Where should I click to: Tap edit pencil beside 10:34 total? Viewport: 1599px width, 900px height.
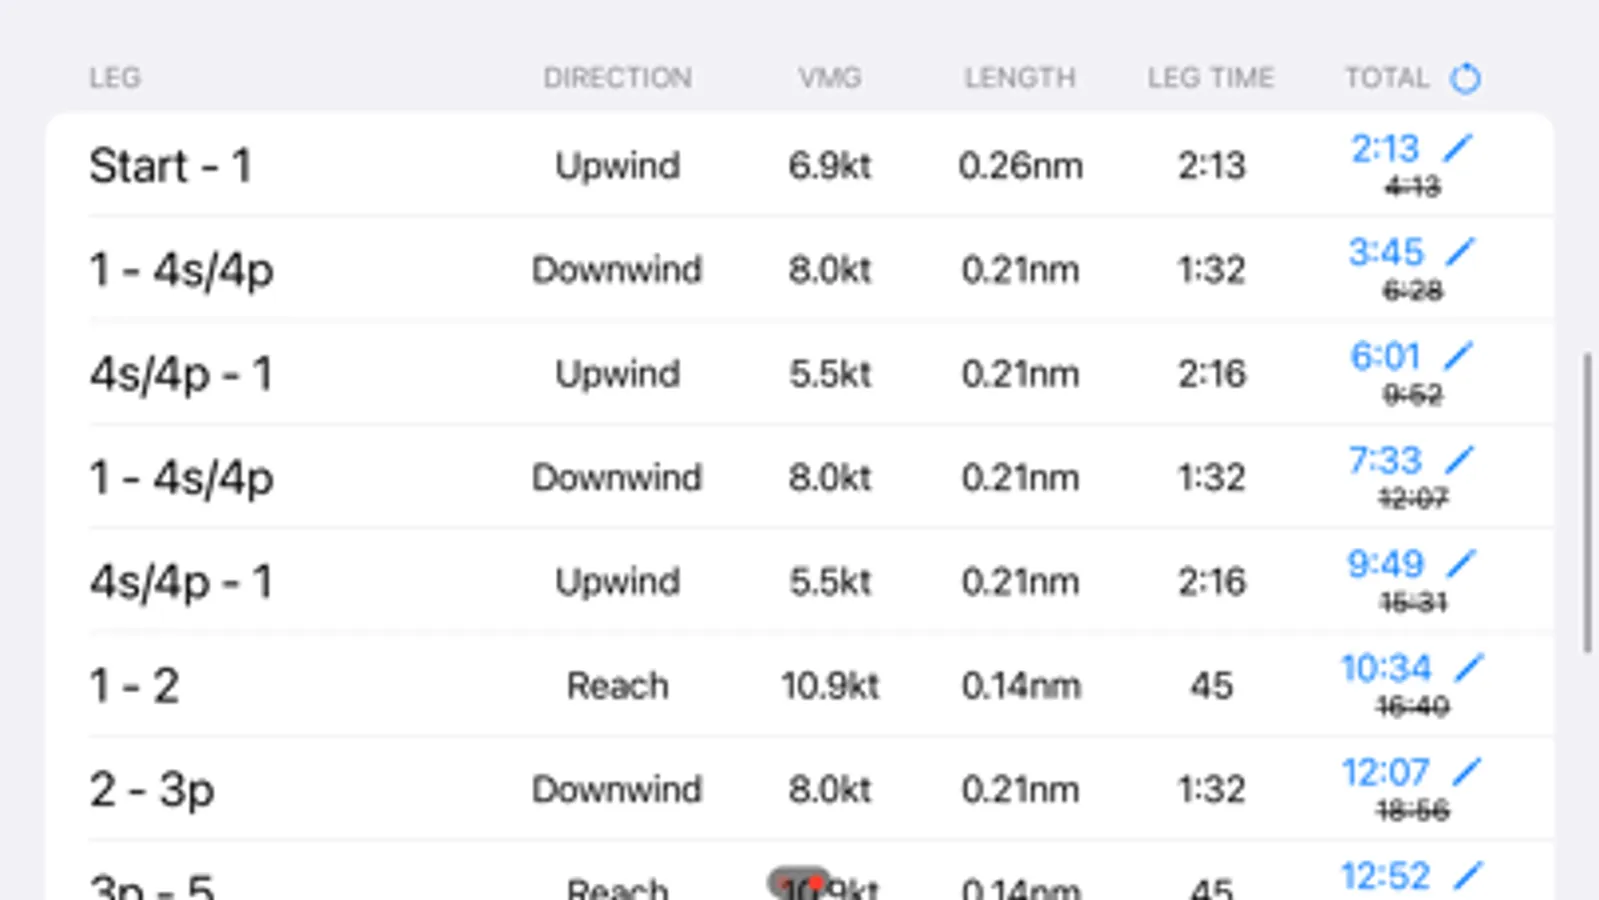[x=1469, y=667]
